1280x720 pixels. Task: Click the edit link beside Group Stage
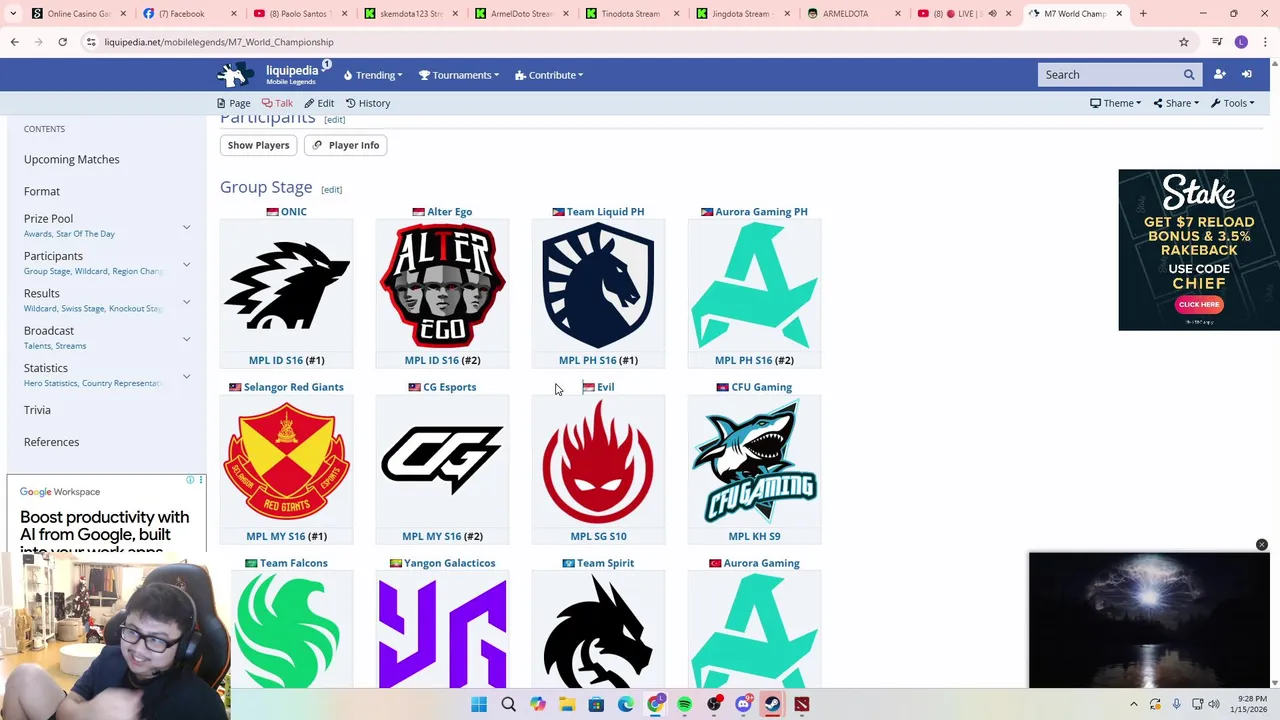(331, 190)
